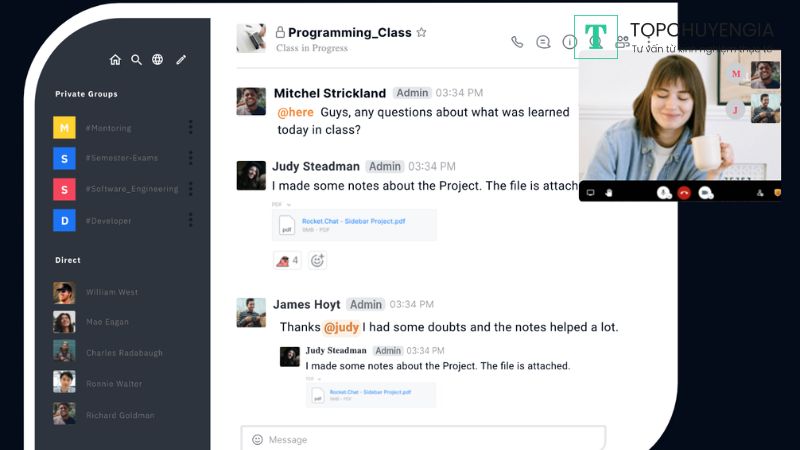Click the pencil icon to create new

pyautogui.click(x=181, y=60)
